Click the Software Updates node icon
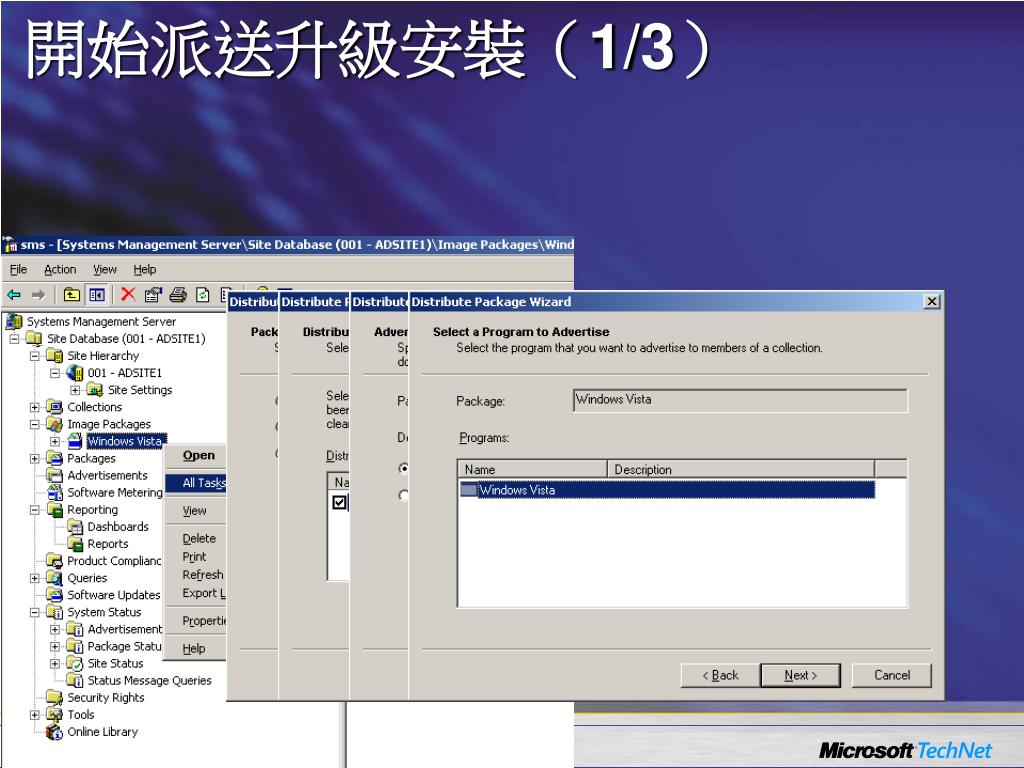Image resolution: width=1024 pixels, height=768 pixels. [x=55, y=595]
